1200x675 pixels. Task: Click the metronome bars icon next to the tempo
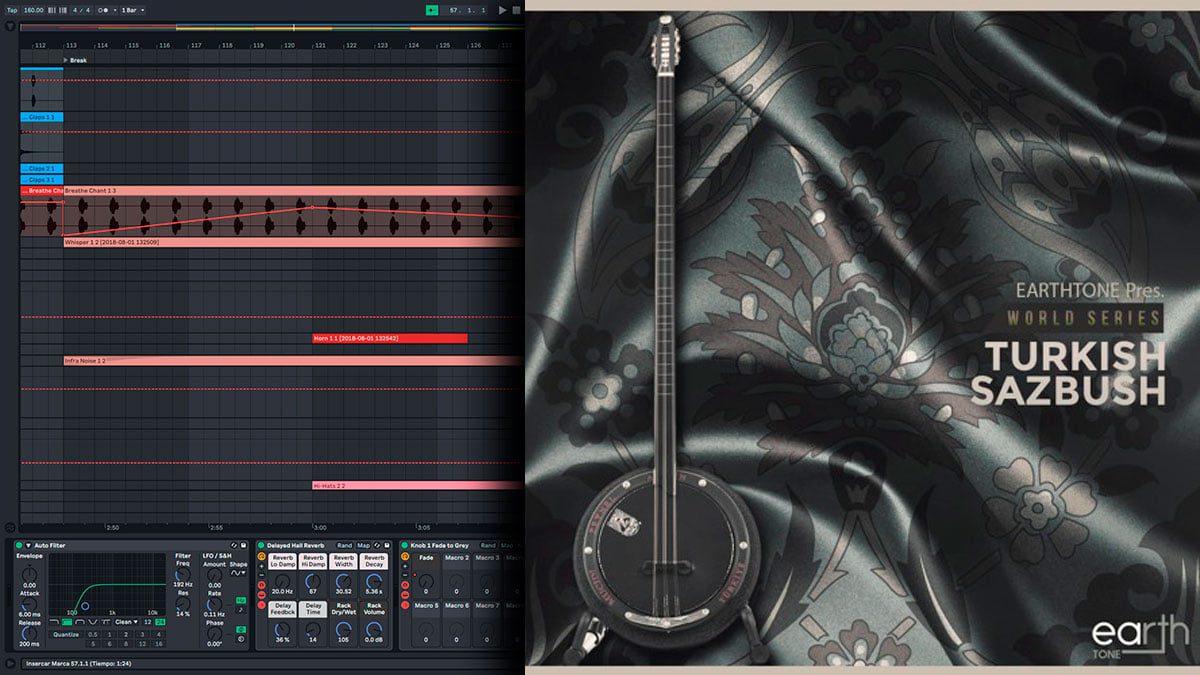point(52,10)
